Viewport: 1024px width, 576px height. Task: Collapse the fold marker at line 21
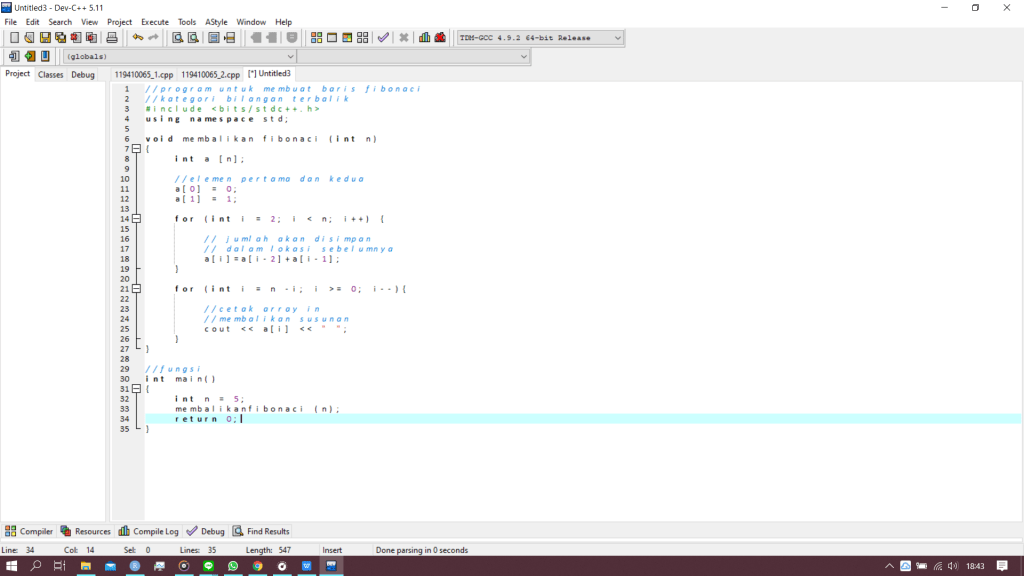pos(137,289)
